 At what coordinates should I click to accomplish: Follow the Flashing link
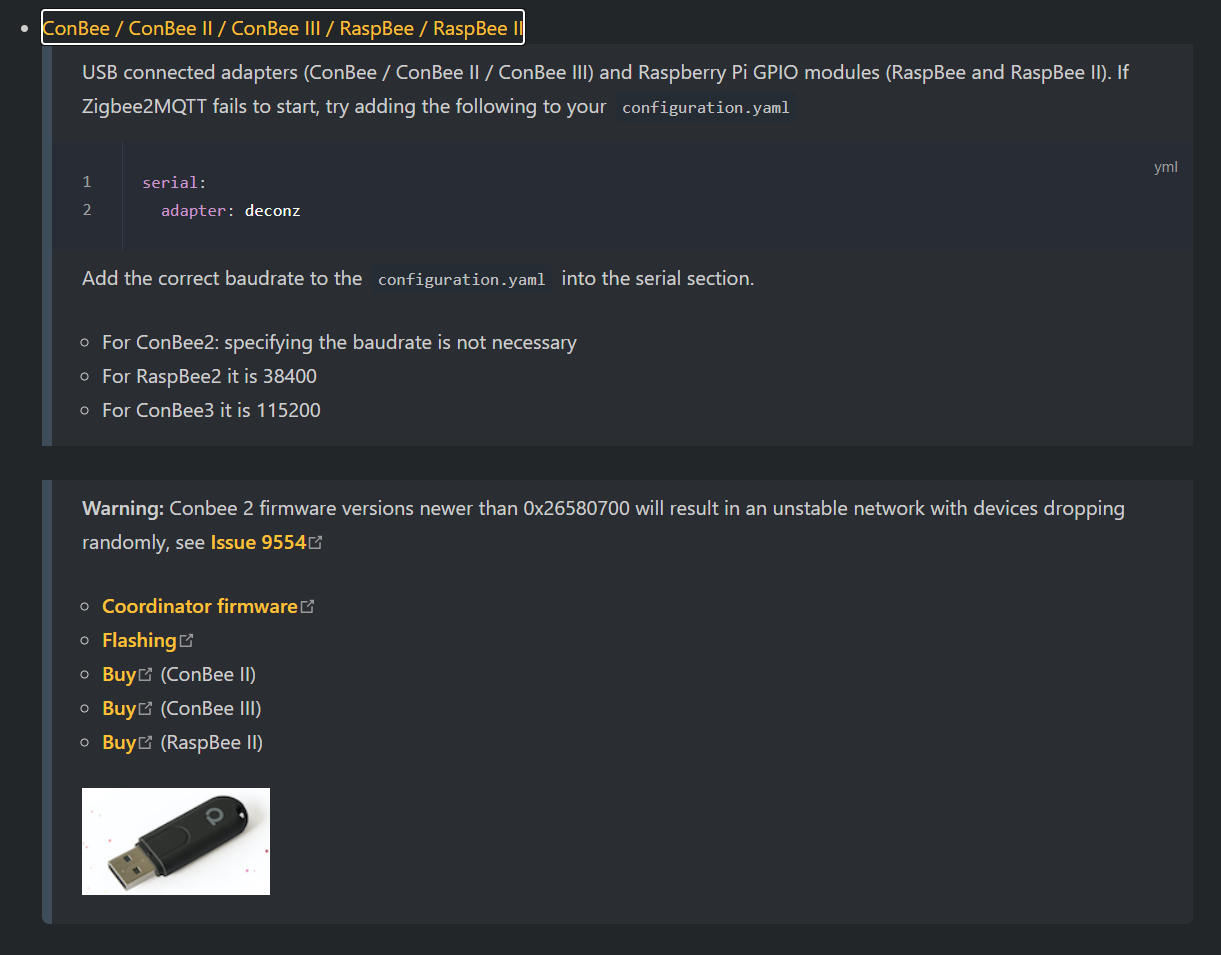[x=139, y=640]
